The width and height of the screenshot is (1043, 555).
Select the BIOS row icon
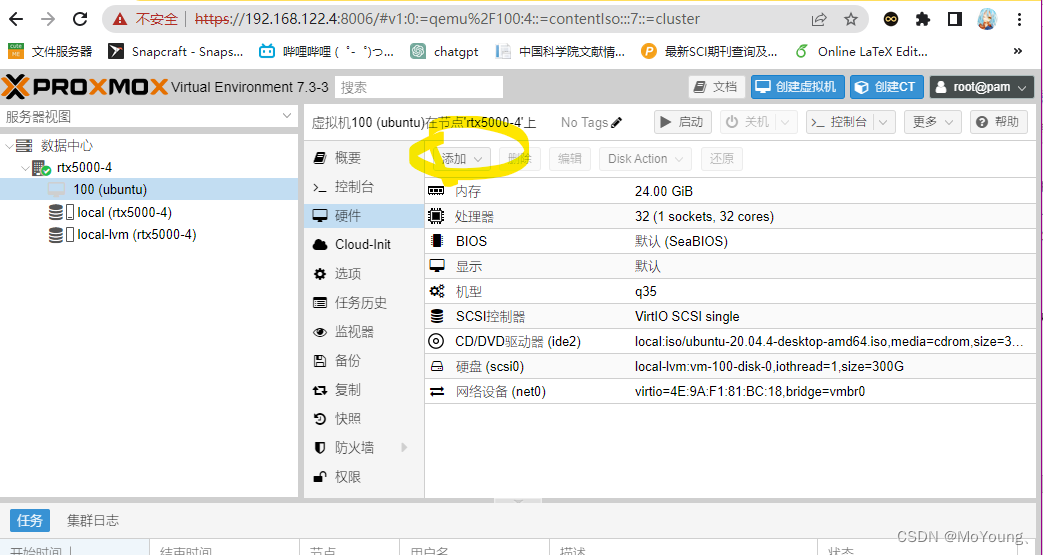click(436, 241)
